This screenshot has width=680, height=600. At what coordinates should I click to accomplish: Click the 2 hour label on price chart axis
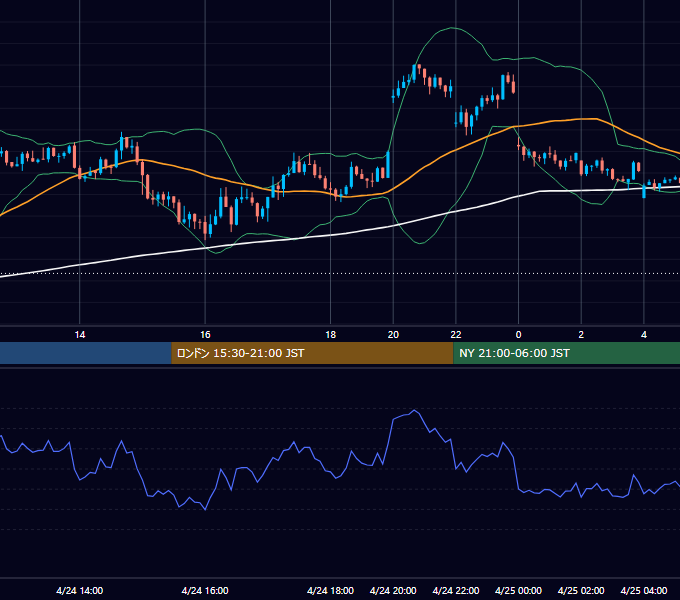pos(581,335)
